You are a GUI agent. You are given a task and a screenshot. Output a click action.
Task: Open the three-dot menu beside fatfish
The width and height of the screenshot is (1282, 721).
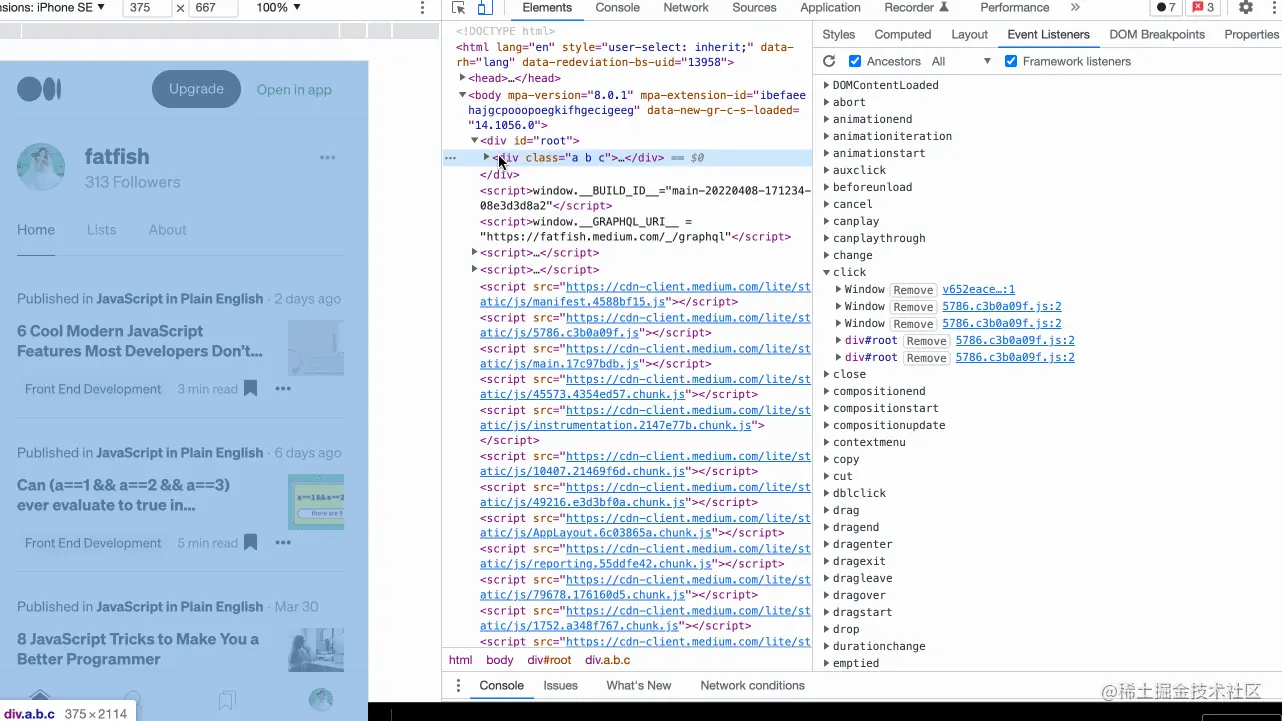[328, 157]
